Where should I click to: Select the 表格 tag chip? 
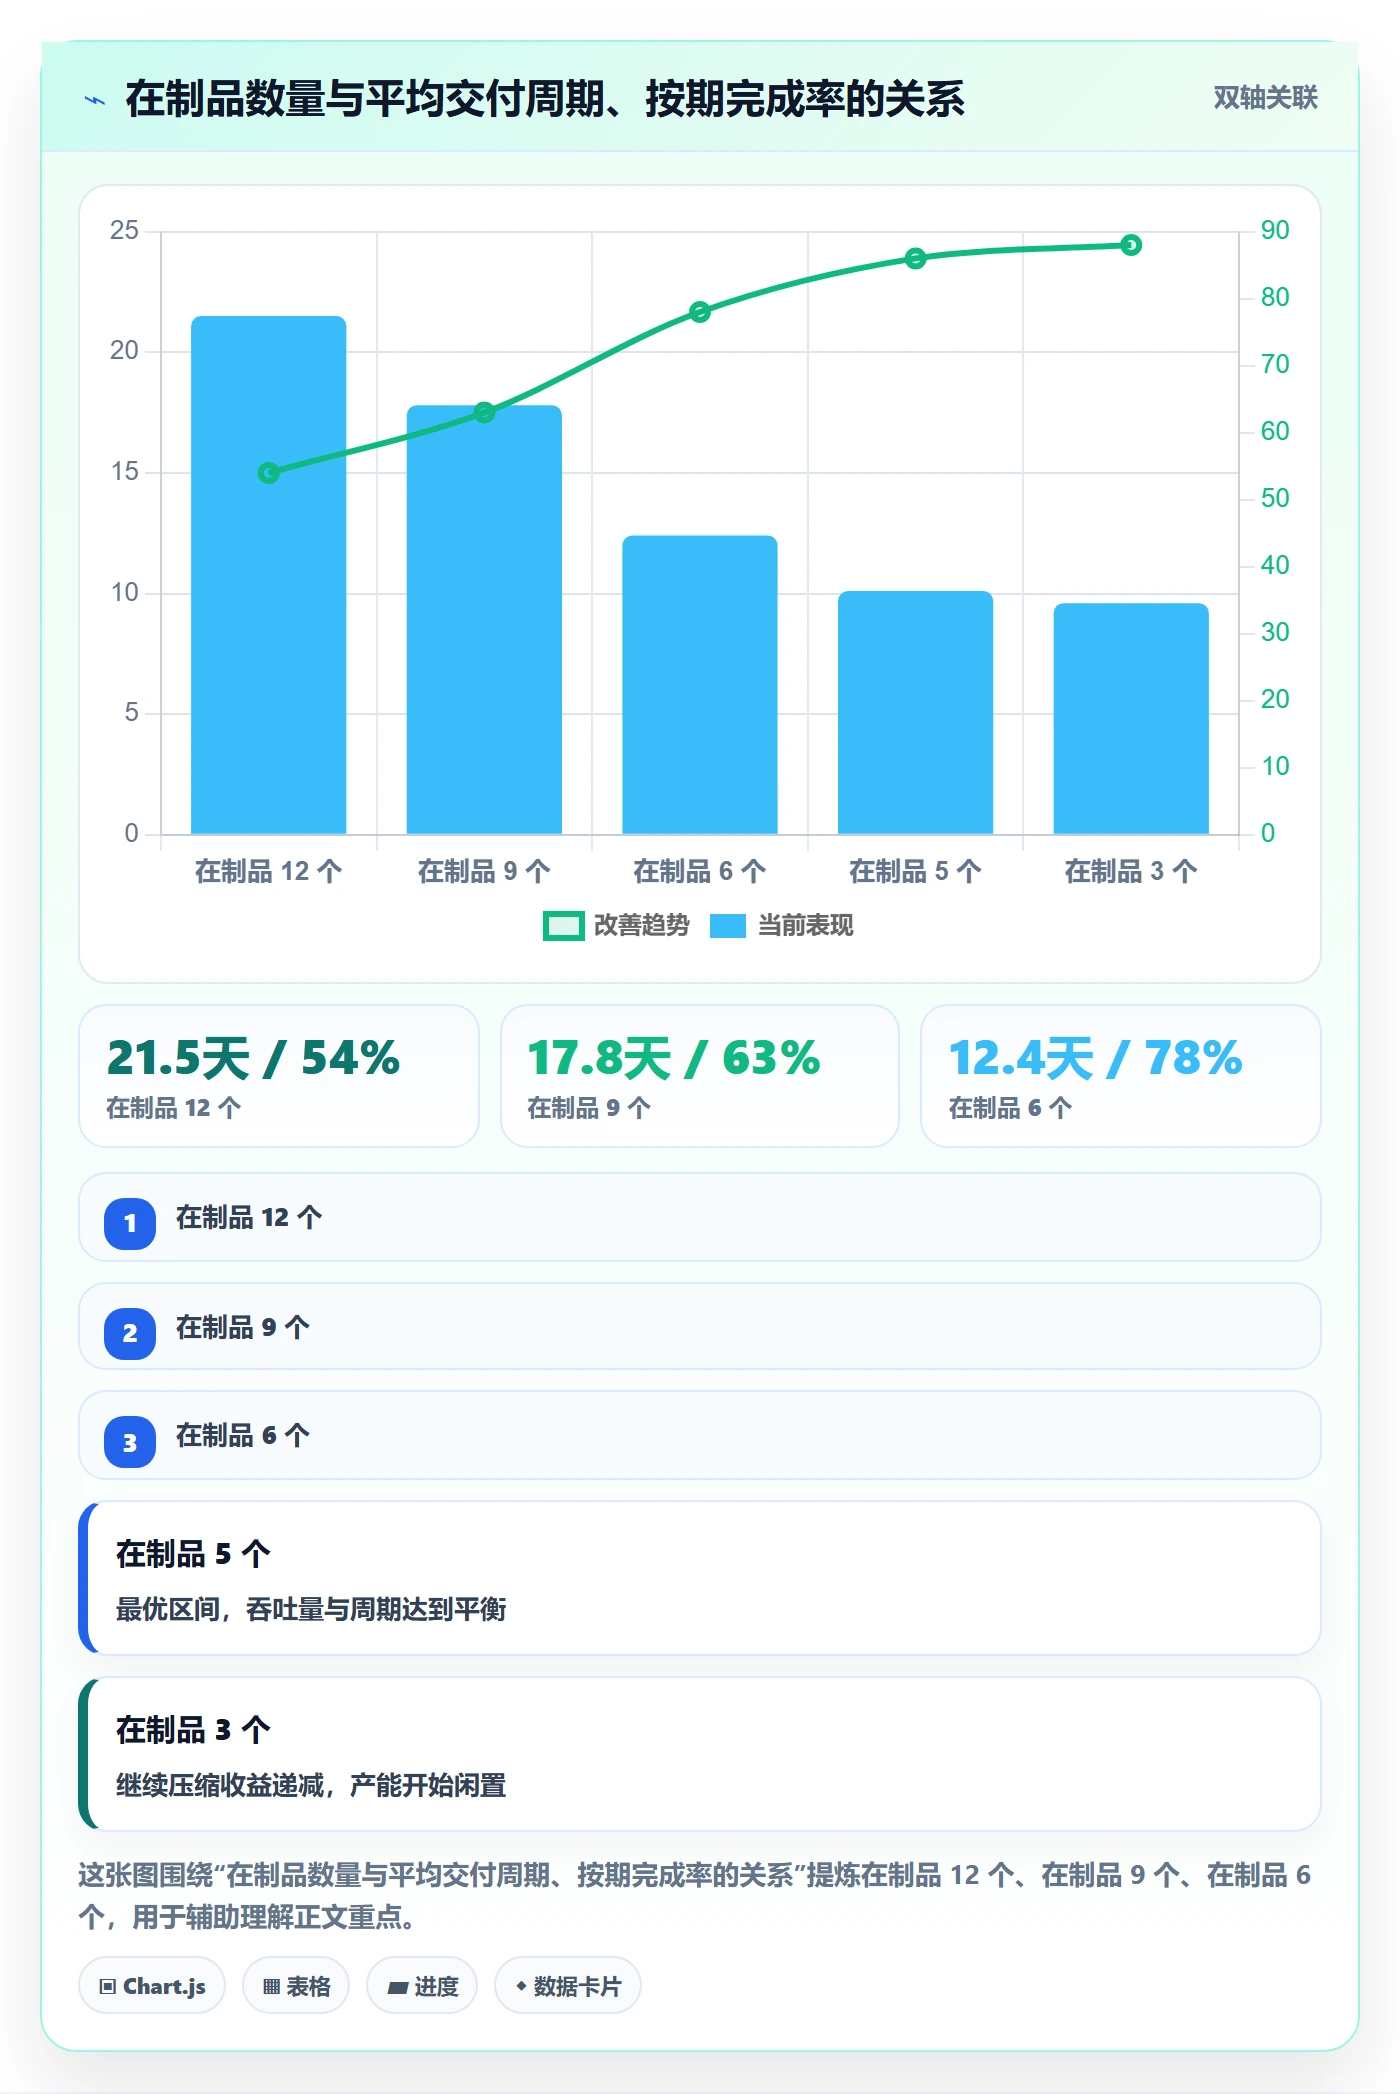click(x=296, y=1986)
